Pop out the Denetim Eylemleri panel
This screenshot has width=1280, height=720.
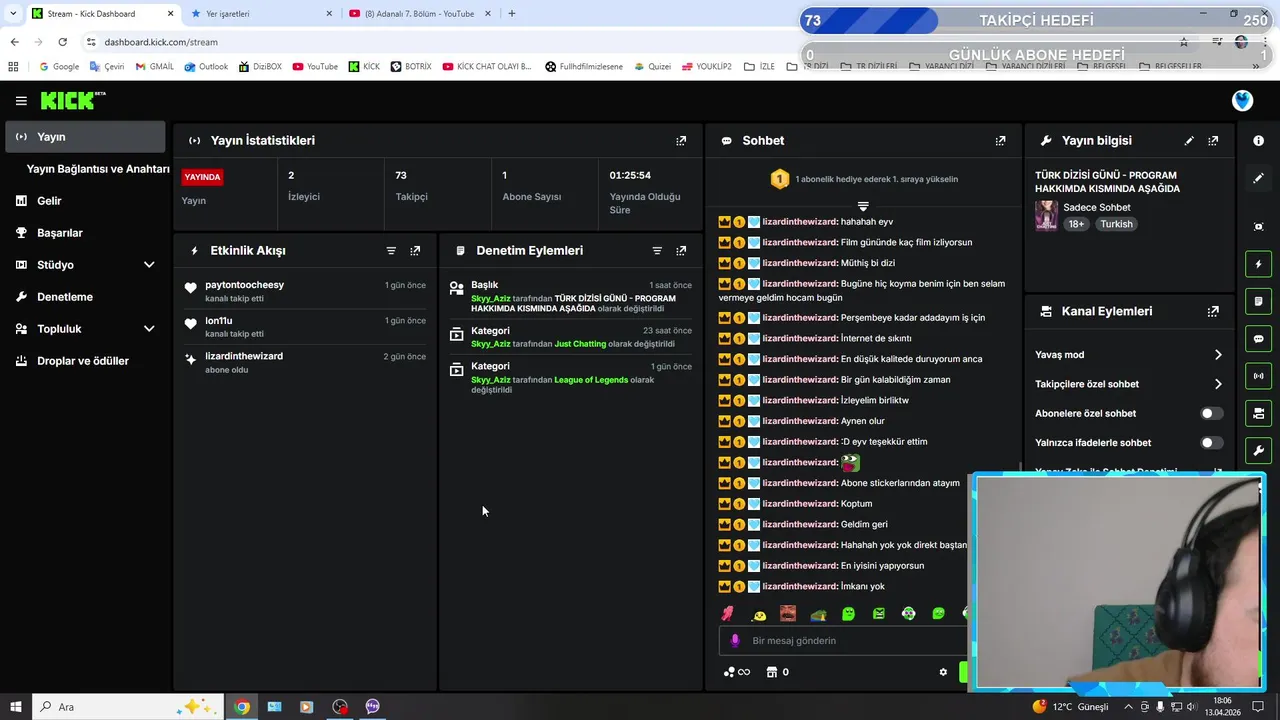681,251
